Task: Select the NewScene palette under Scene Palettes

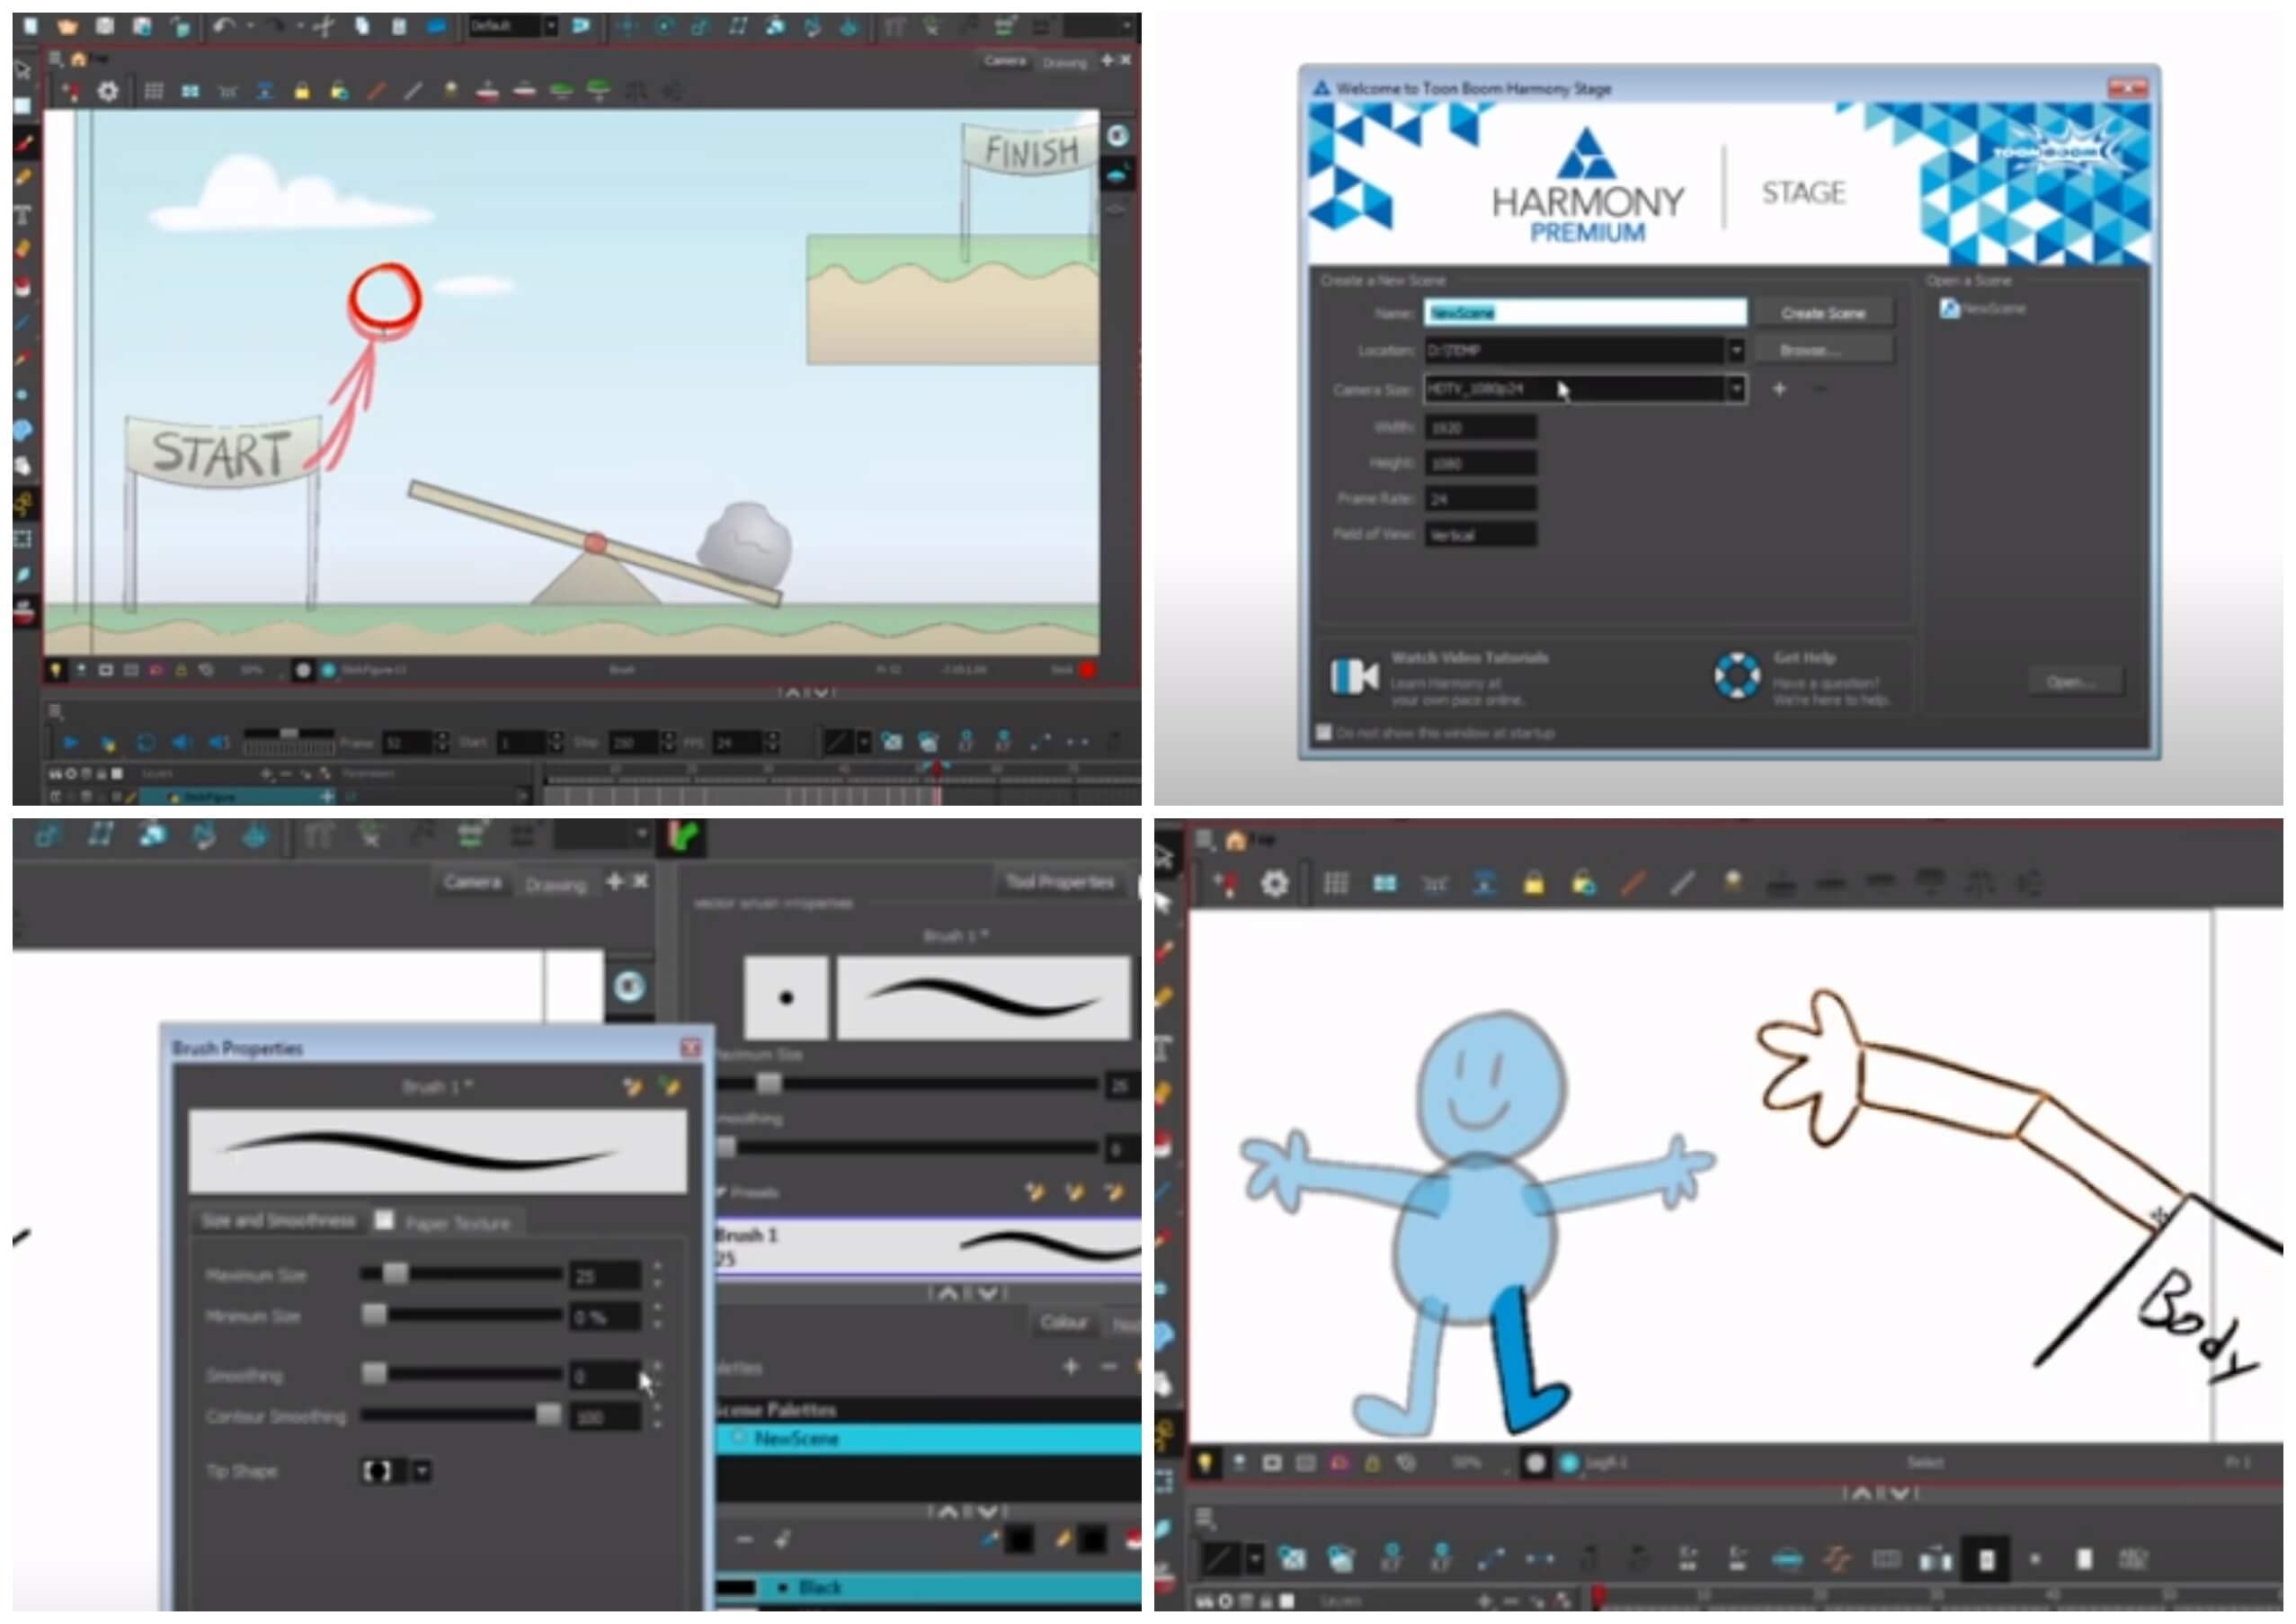Action: [928, 1439]
